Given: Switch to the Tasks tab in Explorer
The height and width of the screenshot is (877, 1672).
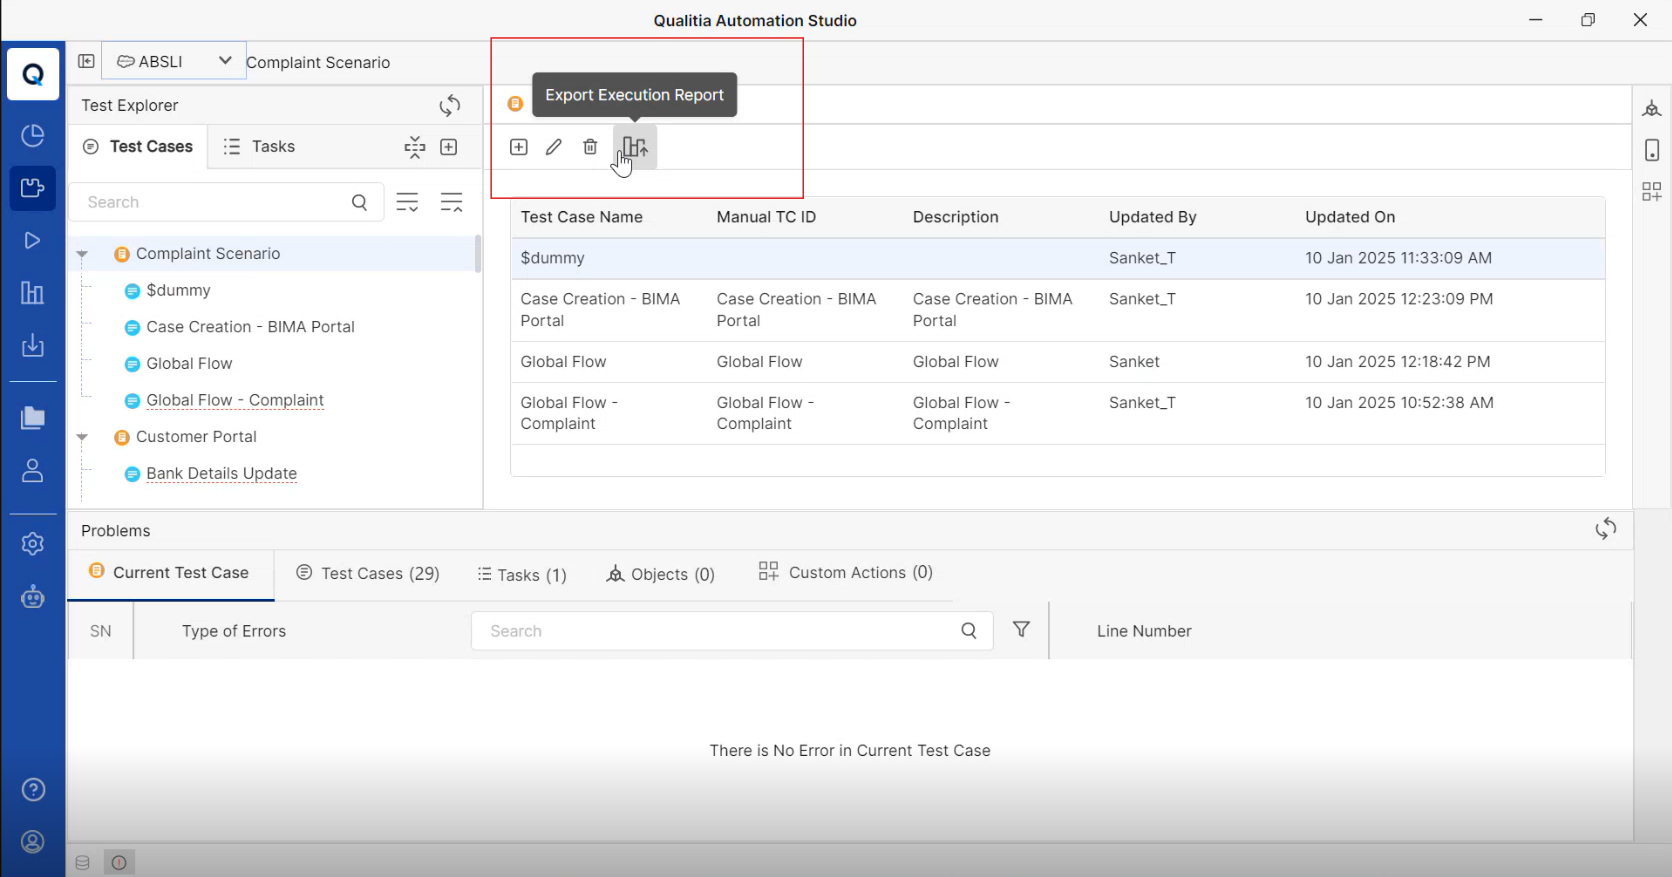Looking at the screenshot, I should (x=259, y=147).
